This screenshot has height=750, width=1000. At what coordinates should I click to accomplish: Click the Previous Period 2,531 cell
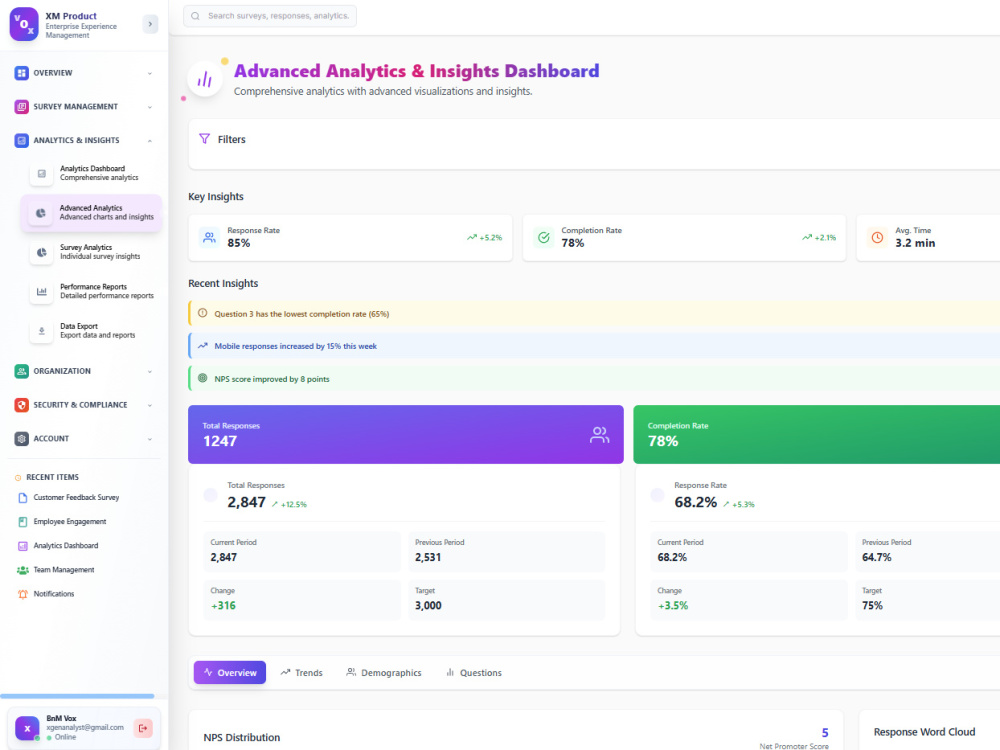(x=506, y=551)
